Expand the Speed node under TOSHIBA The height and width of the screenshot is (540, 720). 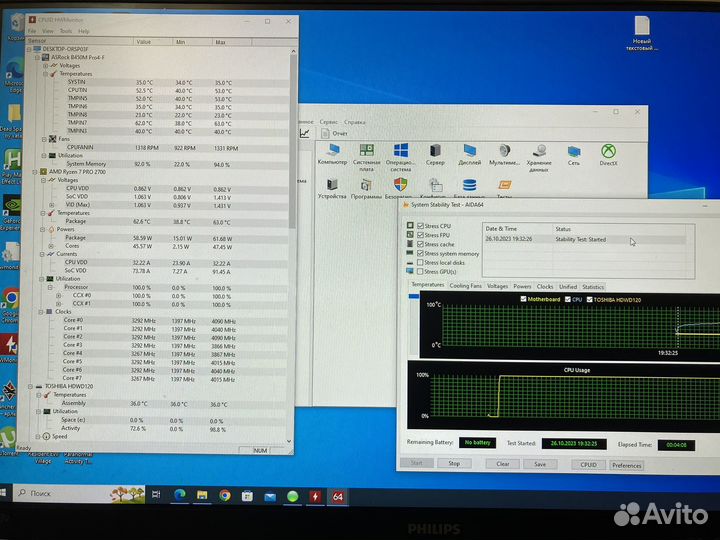38,436
